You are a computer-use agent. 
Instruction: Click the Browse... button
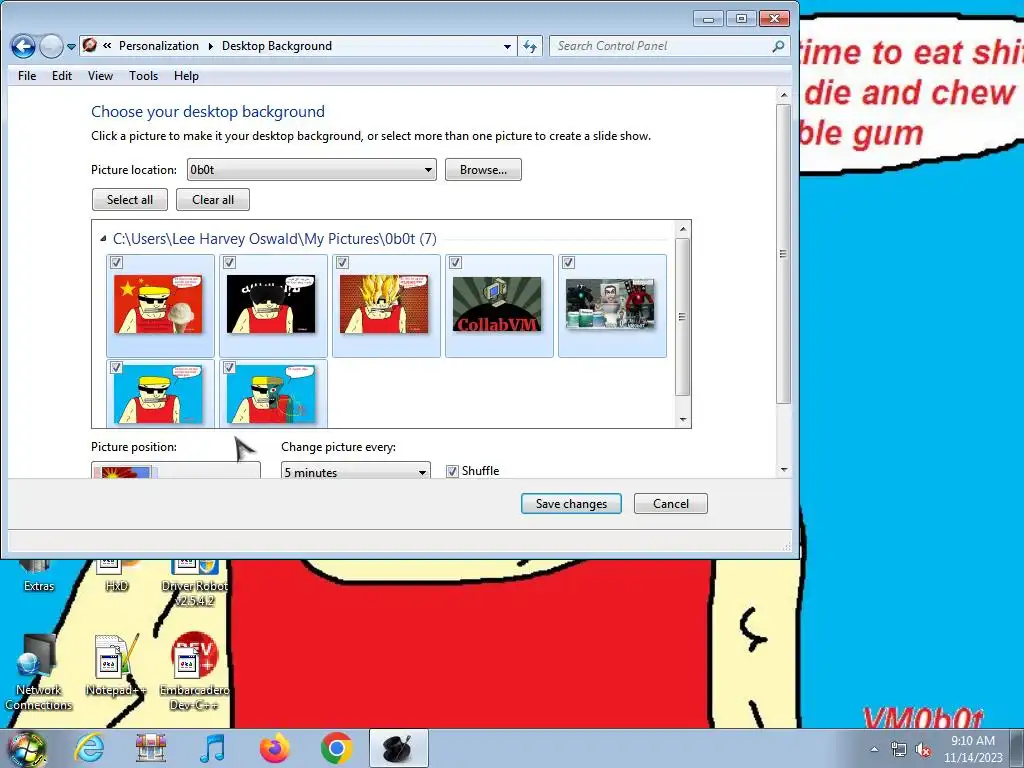click(x=483, y=170)
